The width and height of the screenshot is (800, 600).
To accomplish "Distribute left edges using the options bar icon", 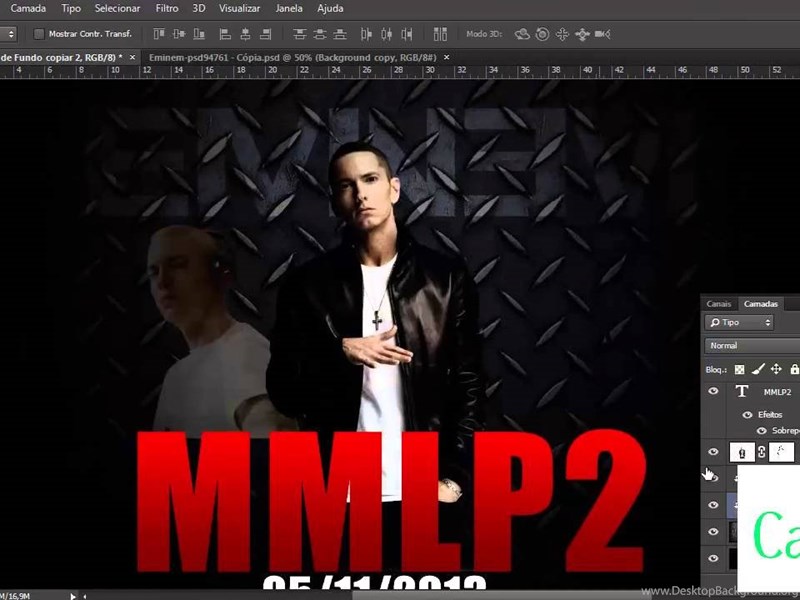I will (x=366, y=34).
